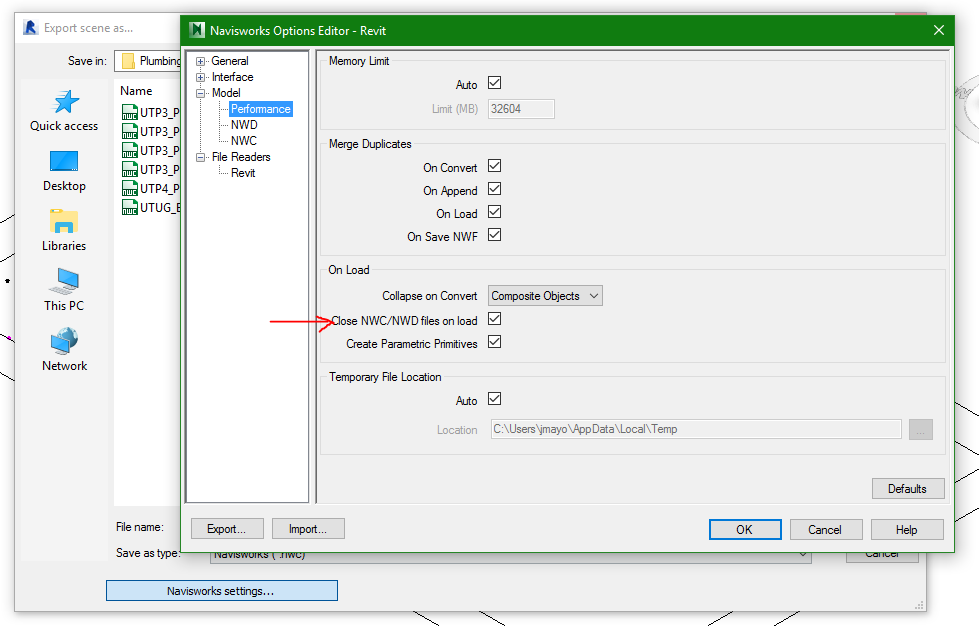The height and width of the screenshot is (626, 979).
Task: Click OK button
Action: 745,529
